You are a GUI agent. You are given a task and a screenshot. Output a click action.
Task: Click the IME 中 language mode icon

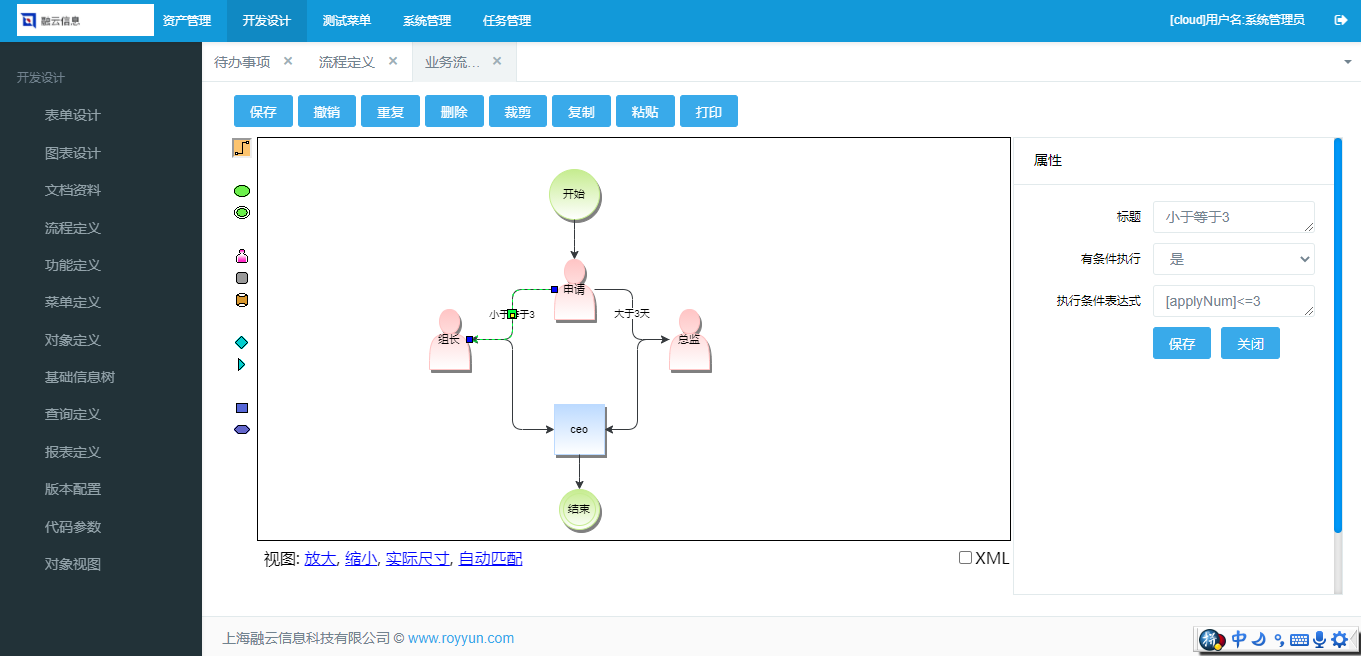[1239, 639]
